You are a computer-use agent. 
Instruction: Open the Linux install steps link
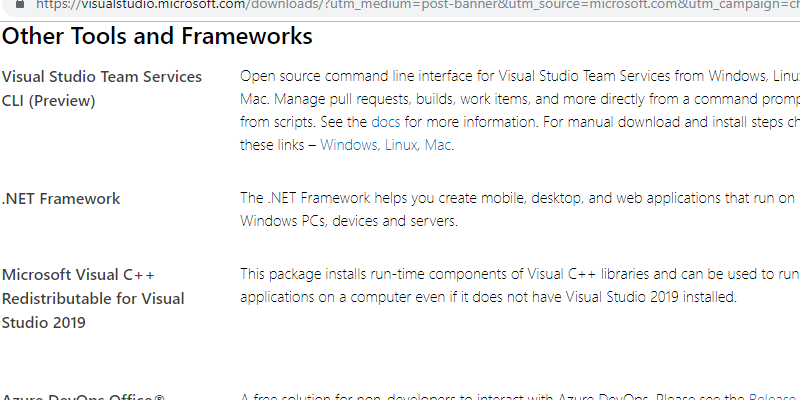tap(400, 145)
